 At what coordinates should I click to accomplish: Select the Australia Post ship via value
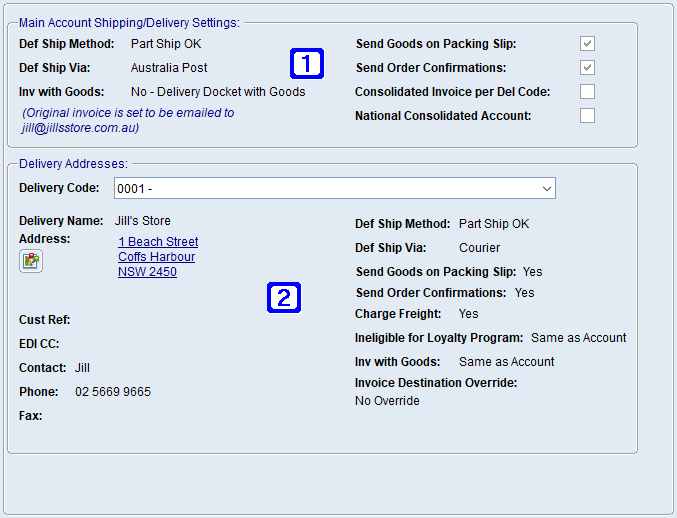point(169,68)
